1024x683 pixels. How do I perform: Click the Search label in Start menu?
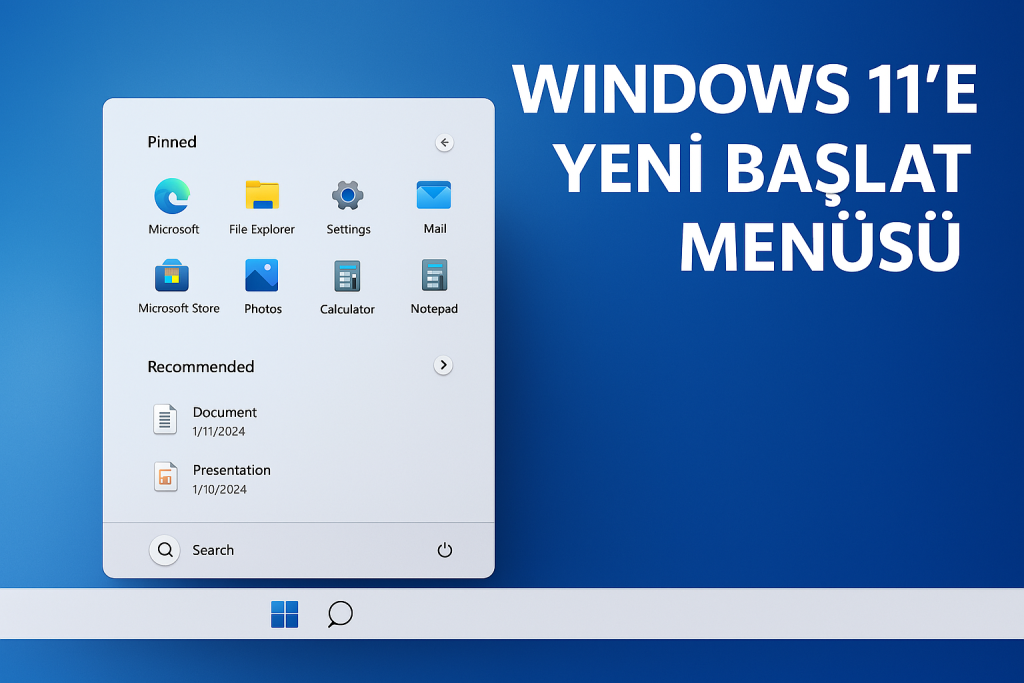click(213, 550)
